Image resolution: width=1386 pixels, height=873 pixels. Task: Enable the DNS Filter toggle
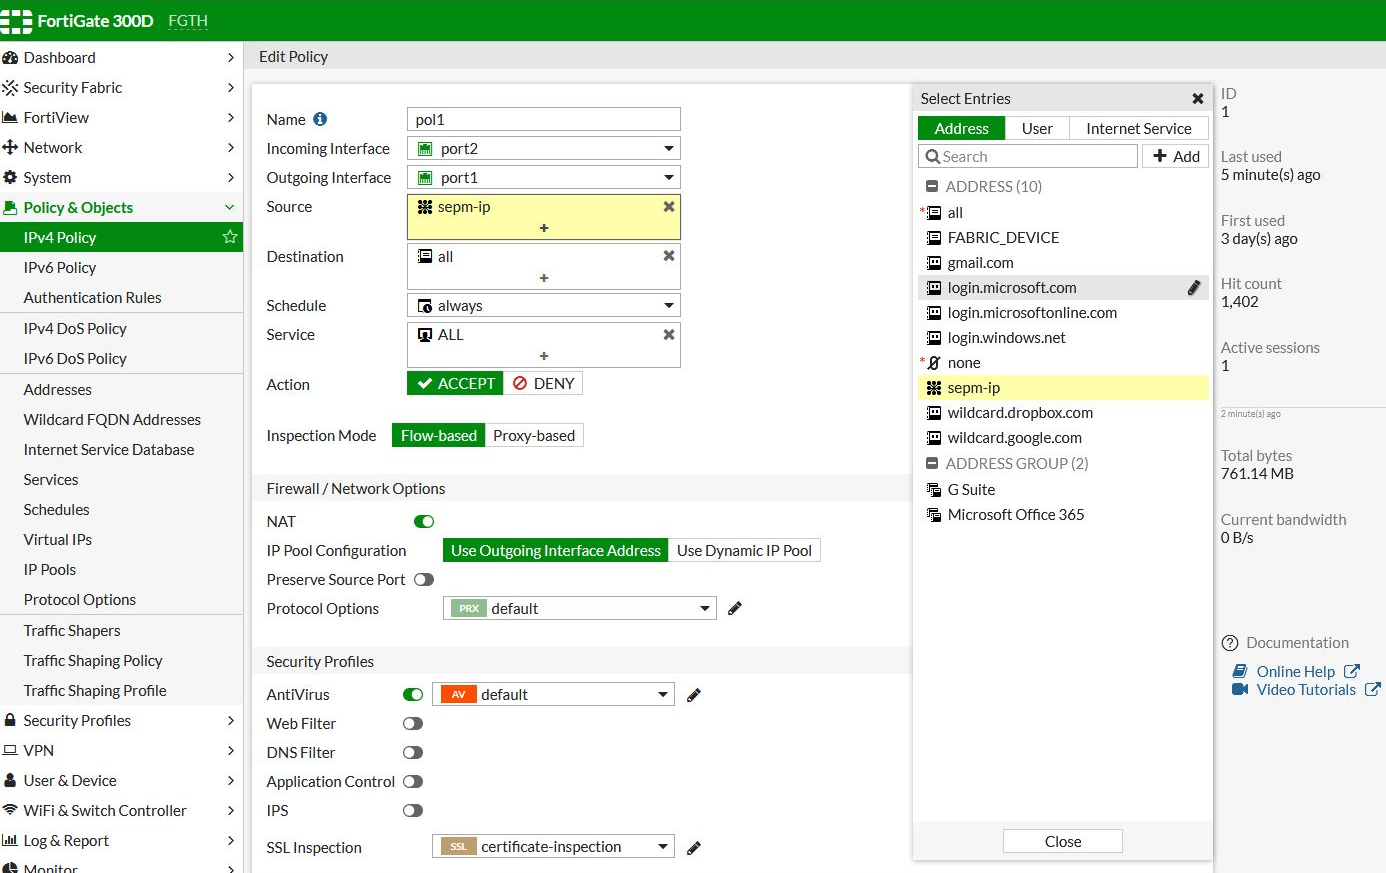[x=413, y=752]
